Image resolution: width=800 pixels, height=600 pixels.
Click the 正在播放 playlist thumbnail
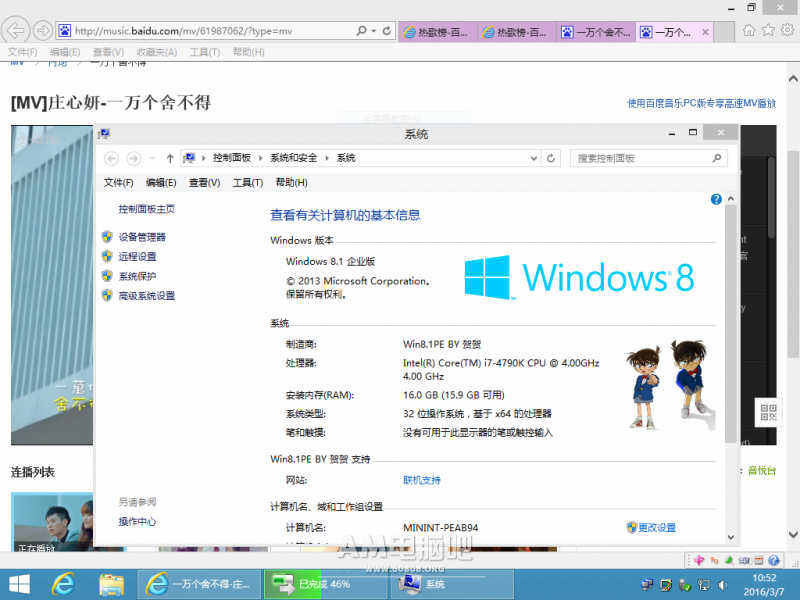pos(52,522)
